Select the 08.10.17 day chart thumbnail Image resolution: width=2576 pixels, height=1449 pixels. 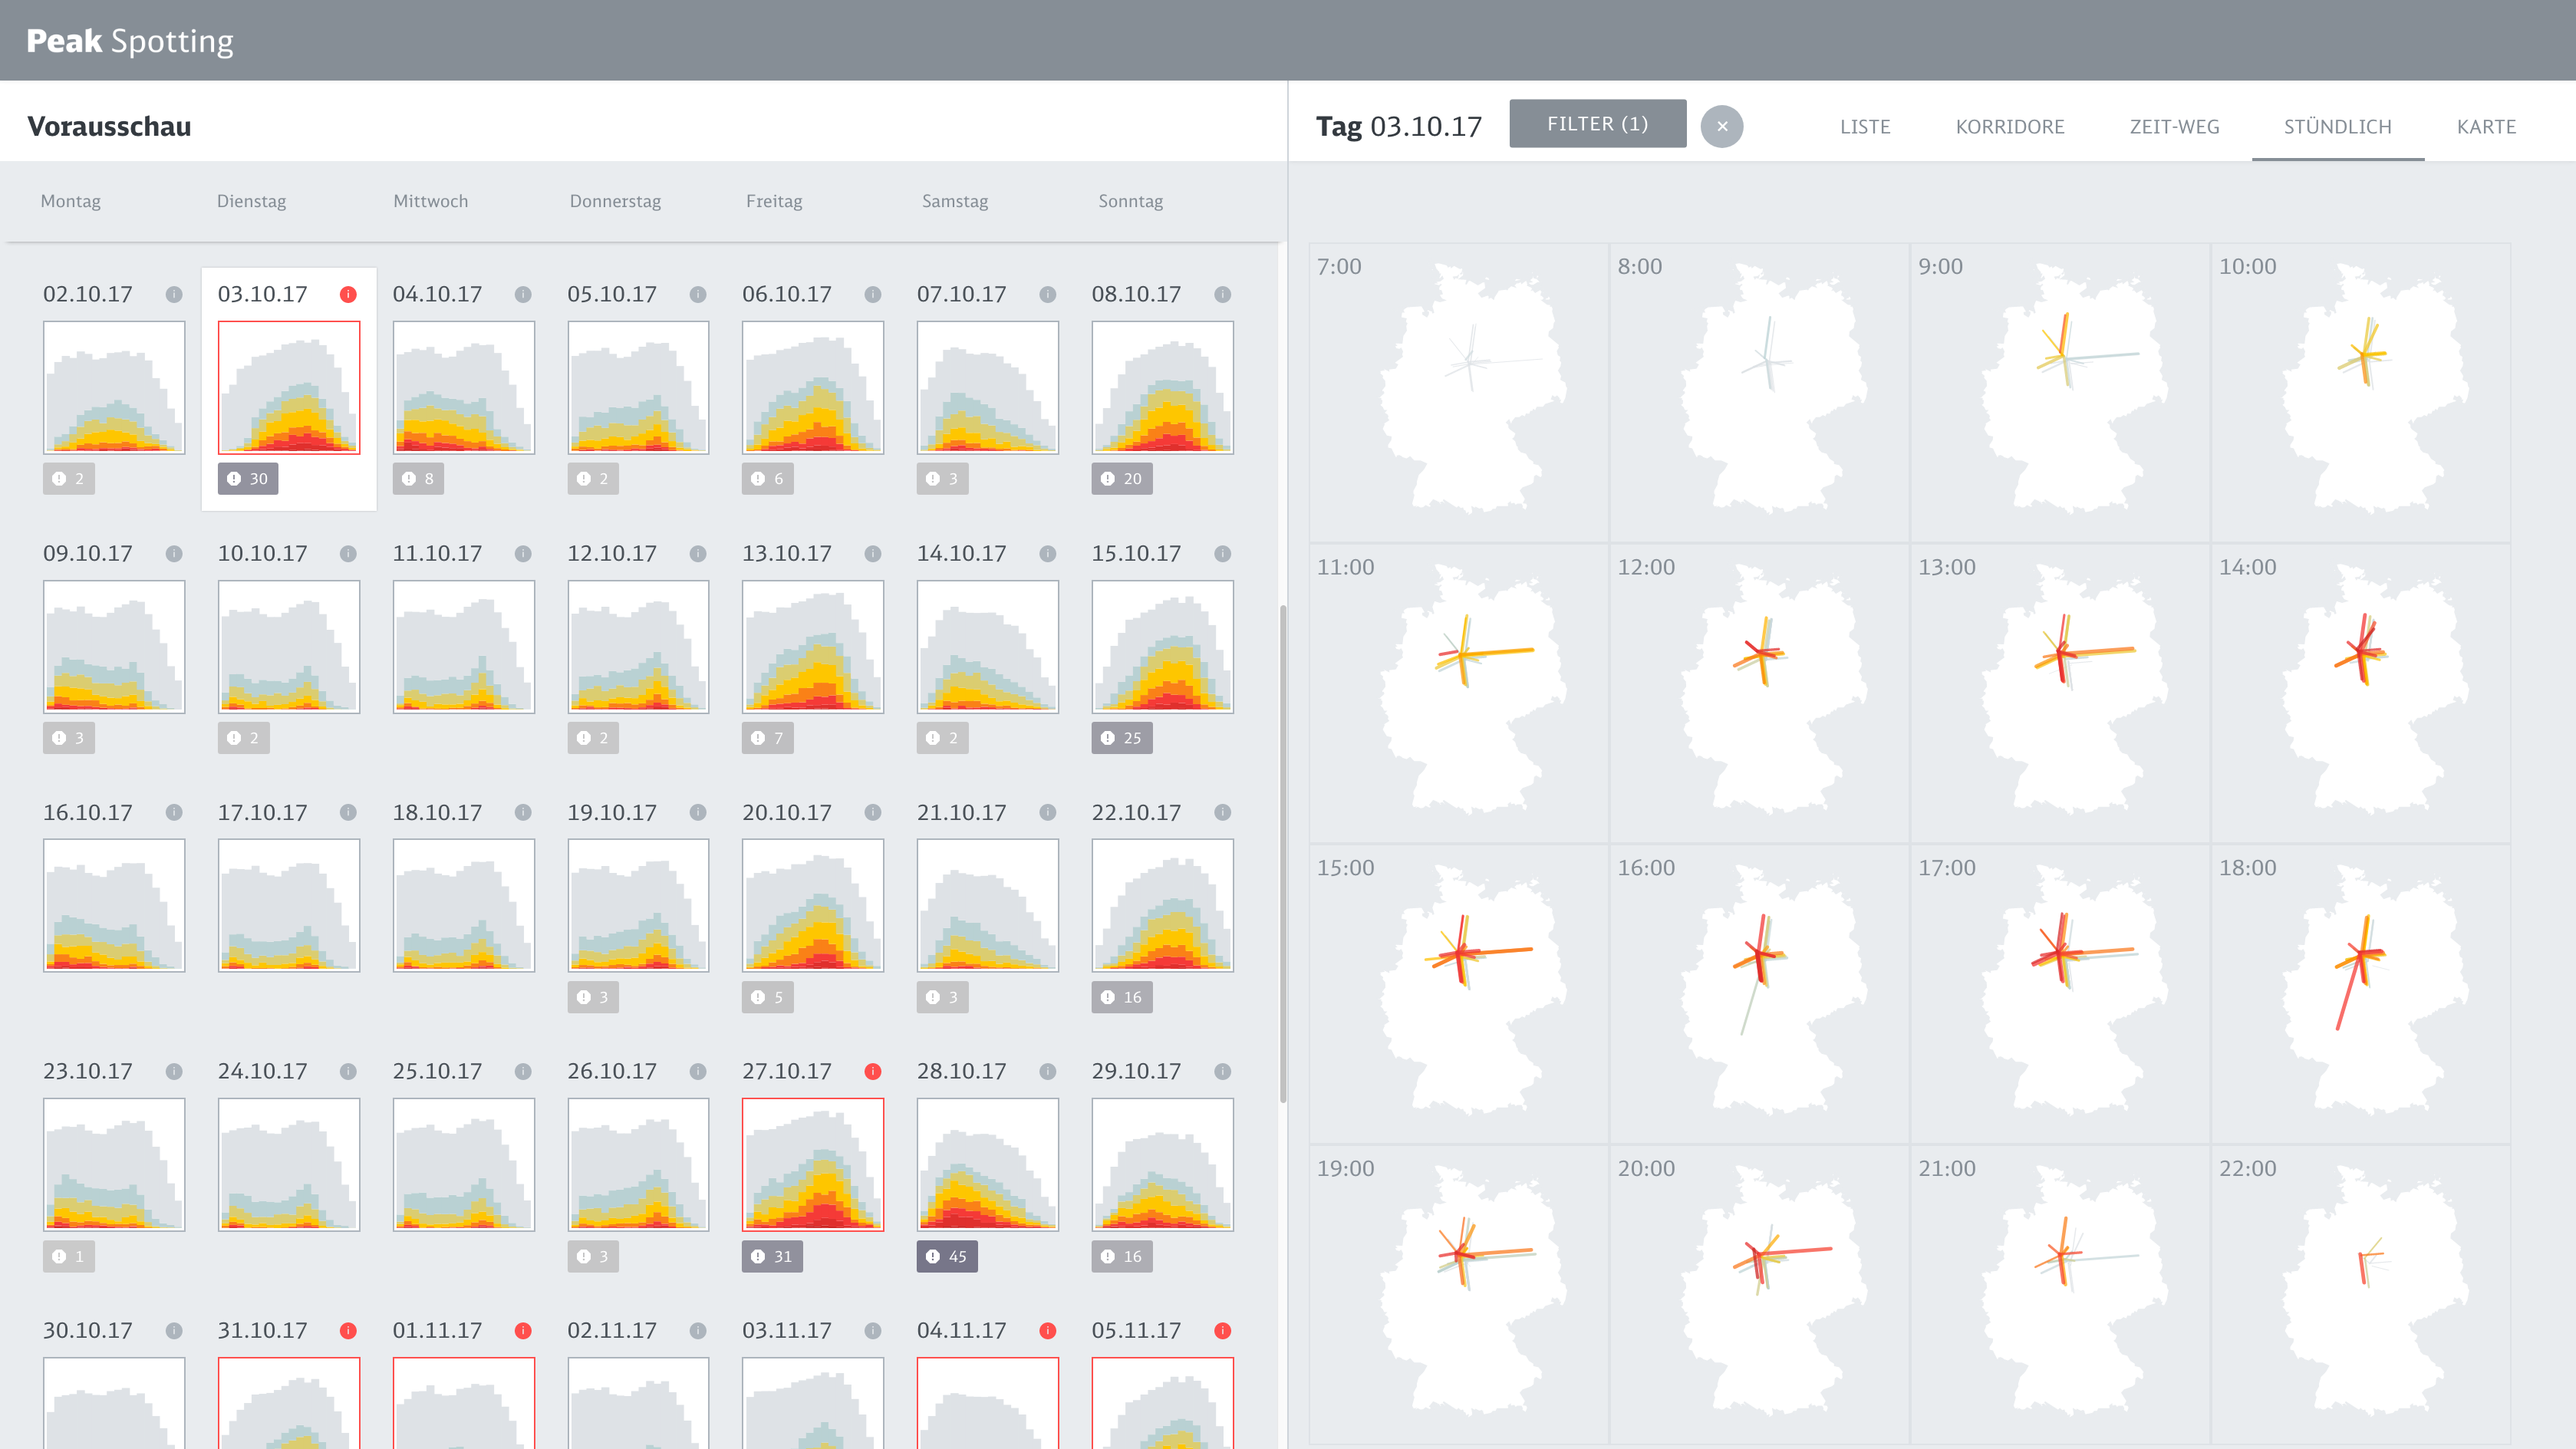coord(1162,387)
